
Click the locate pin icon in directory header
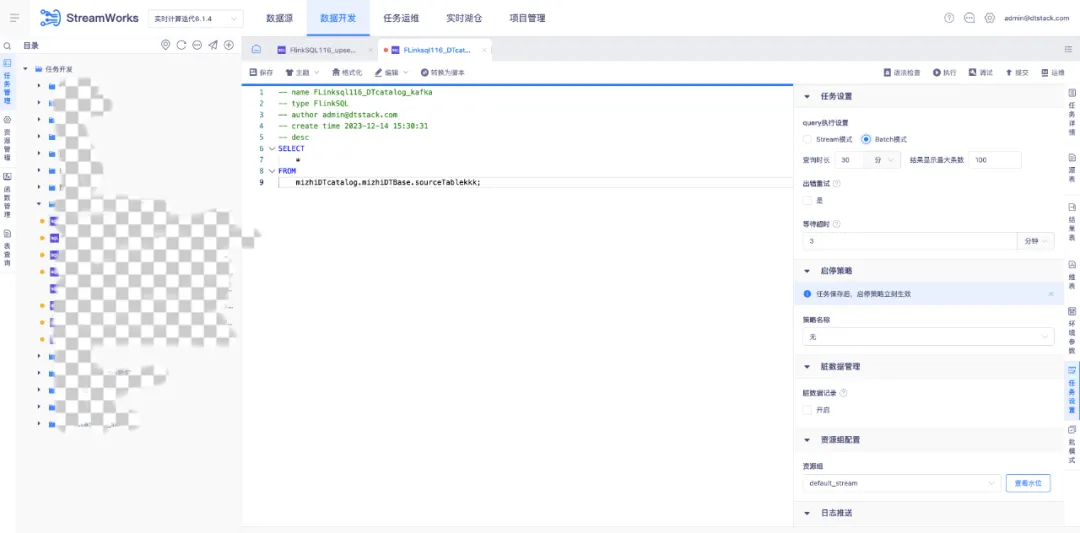click(165, 45)
